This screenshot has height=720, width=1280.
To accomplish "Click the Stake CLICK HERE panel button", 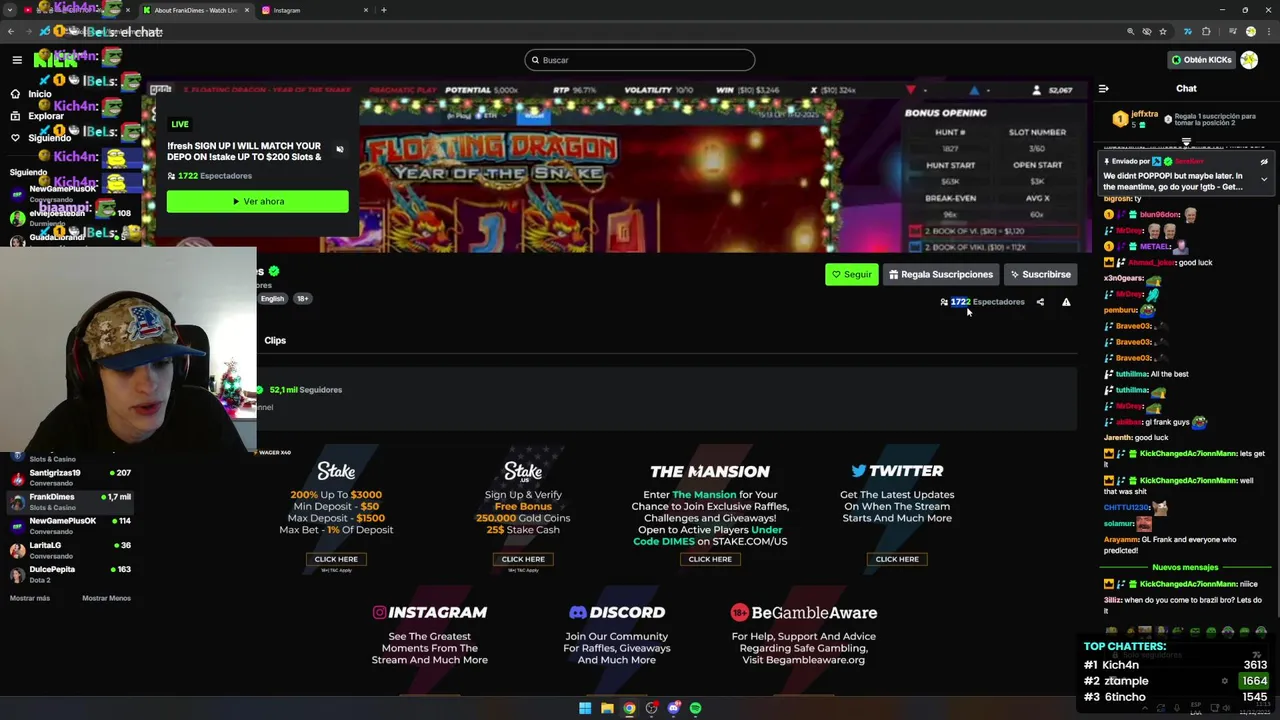I will click(336, 559).
